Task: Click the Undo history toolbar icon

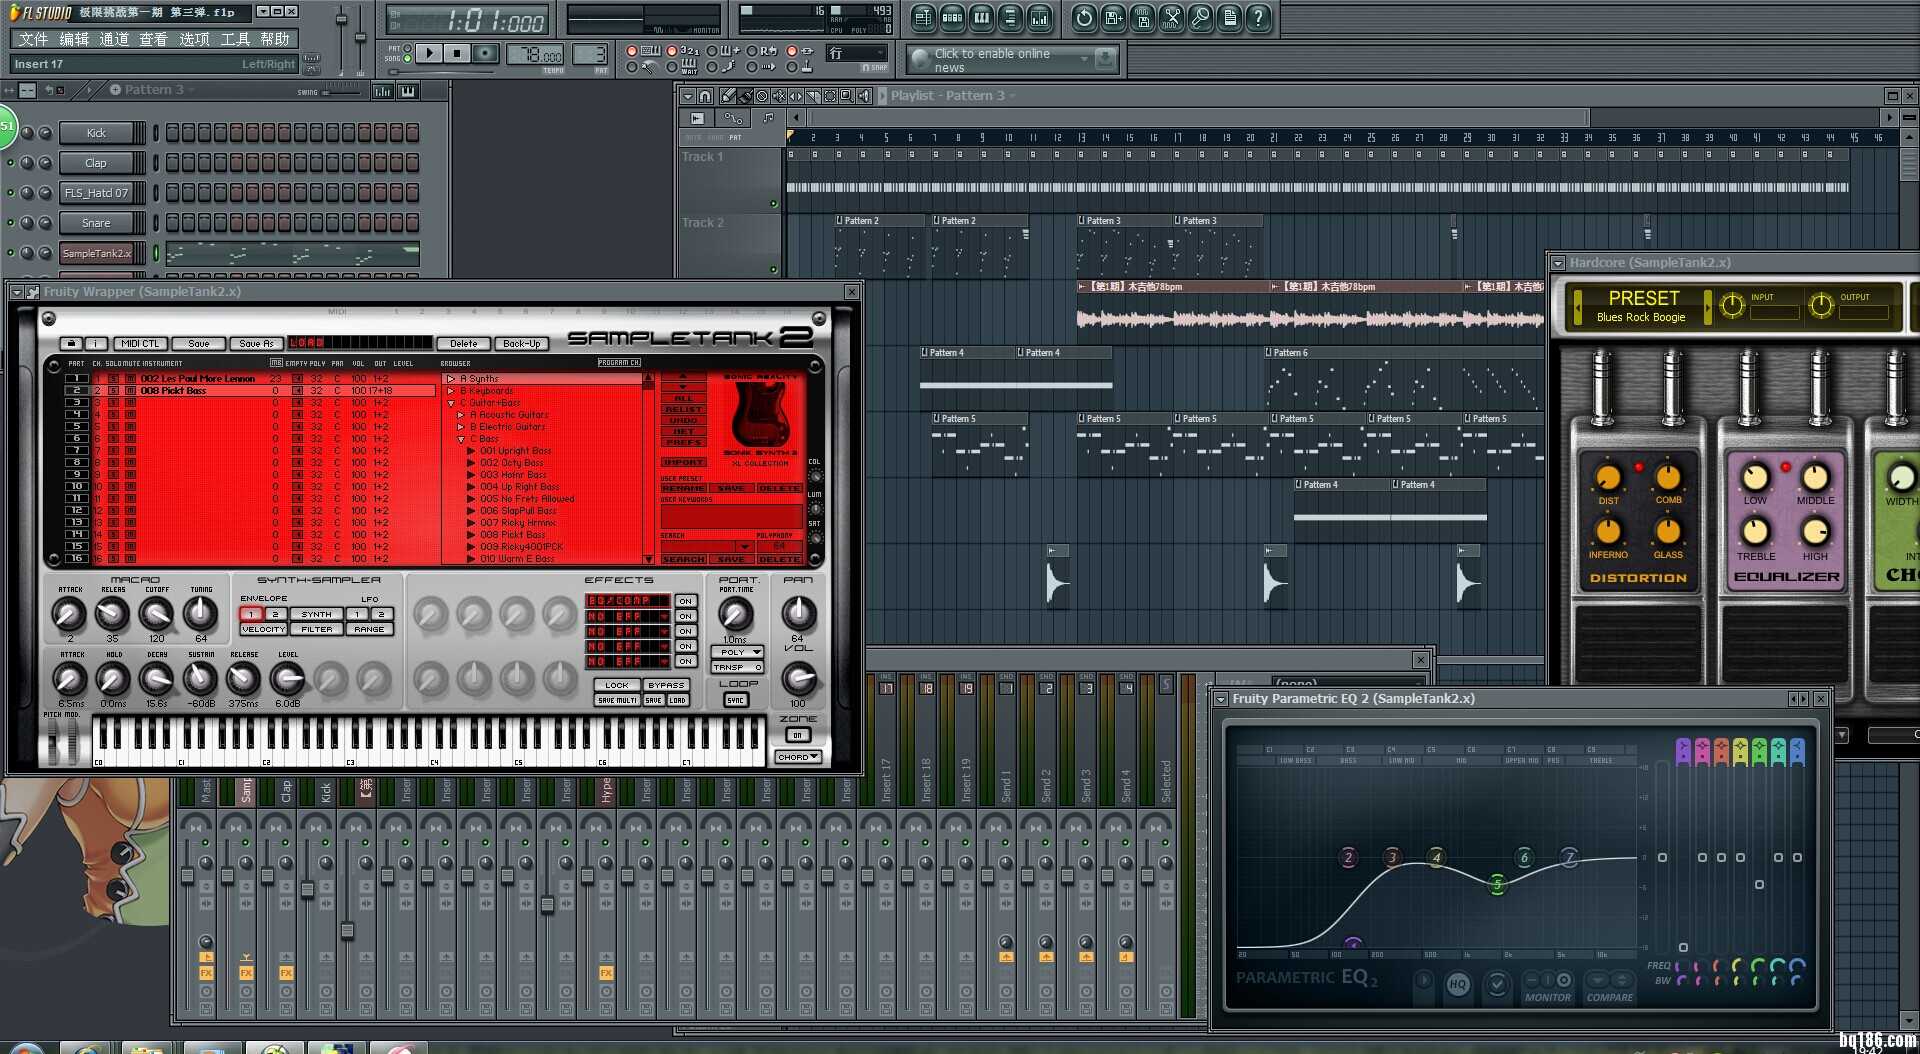Action: click(x=1084, y=18)
